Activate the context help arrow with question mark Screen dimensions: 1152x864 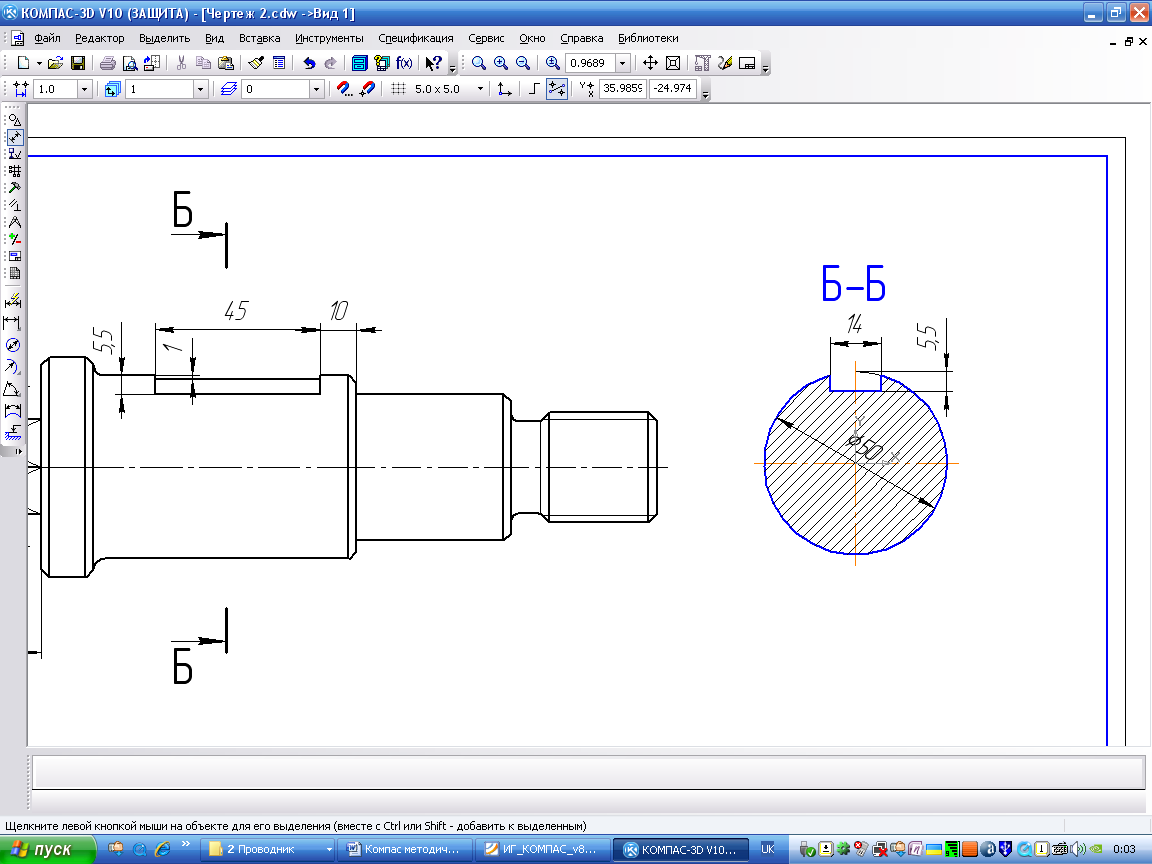[433, 63]
